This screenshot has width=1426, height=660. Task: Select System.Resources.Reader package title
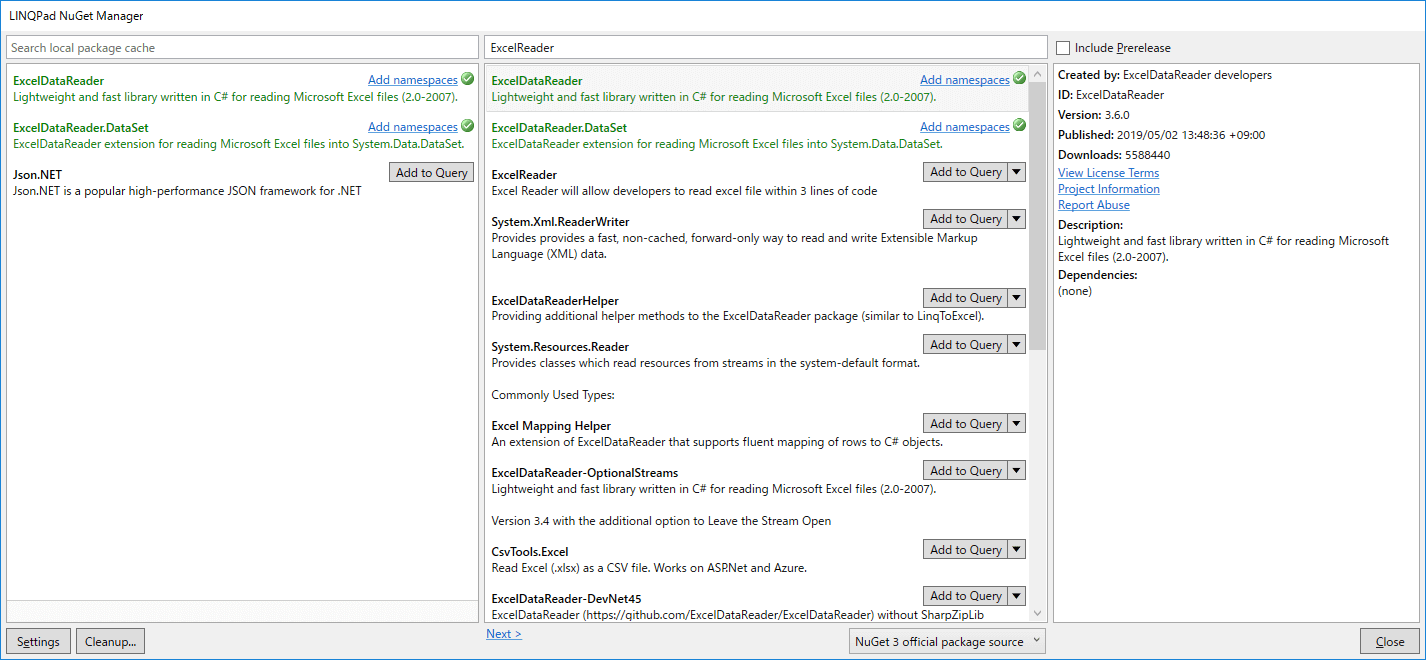click(560, 348)
